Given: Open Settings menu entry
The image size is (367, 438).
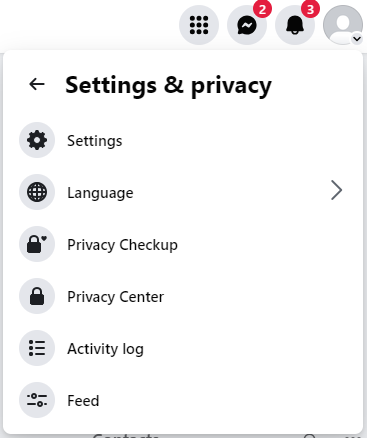Looking at the screenshot, I should pyautogui.click(x=183, y=140).
